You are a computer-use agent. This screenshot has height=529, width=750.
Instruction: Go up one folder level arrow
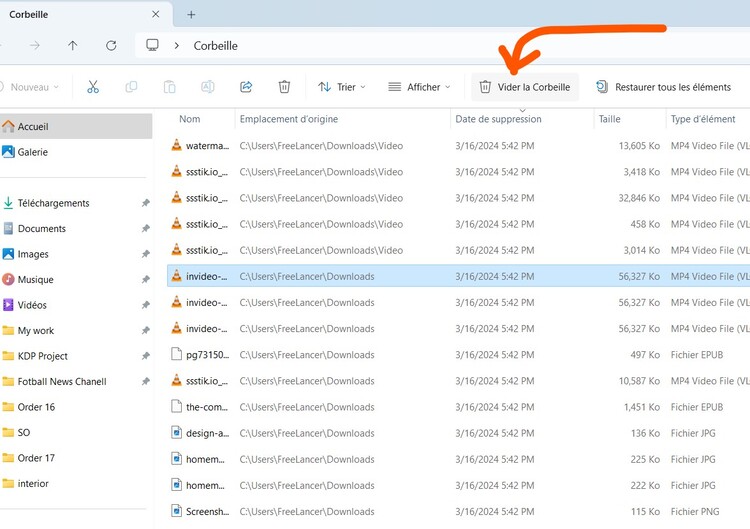[73, 45]
